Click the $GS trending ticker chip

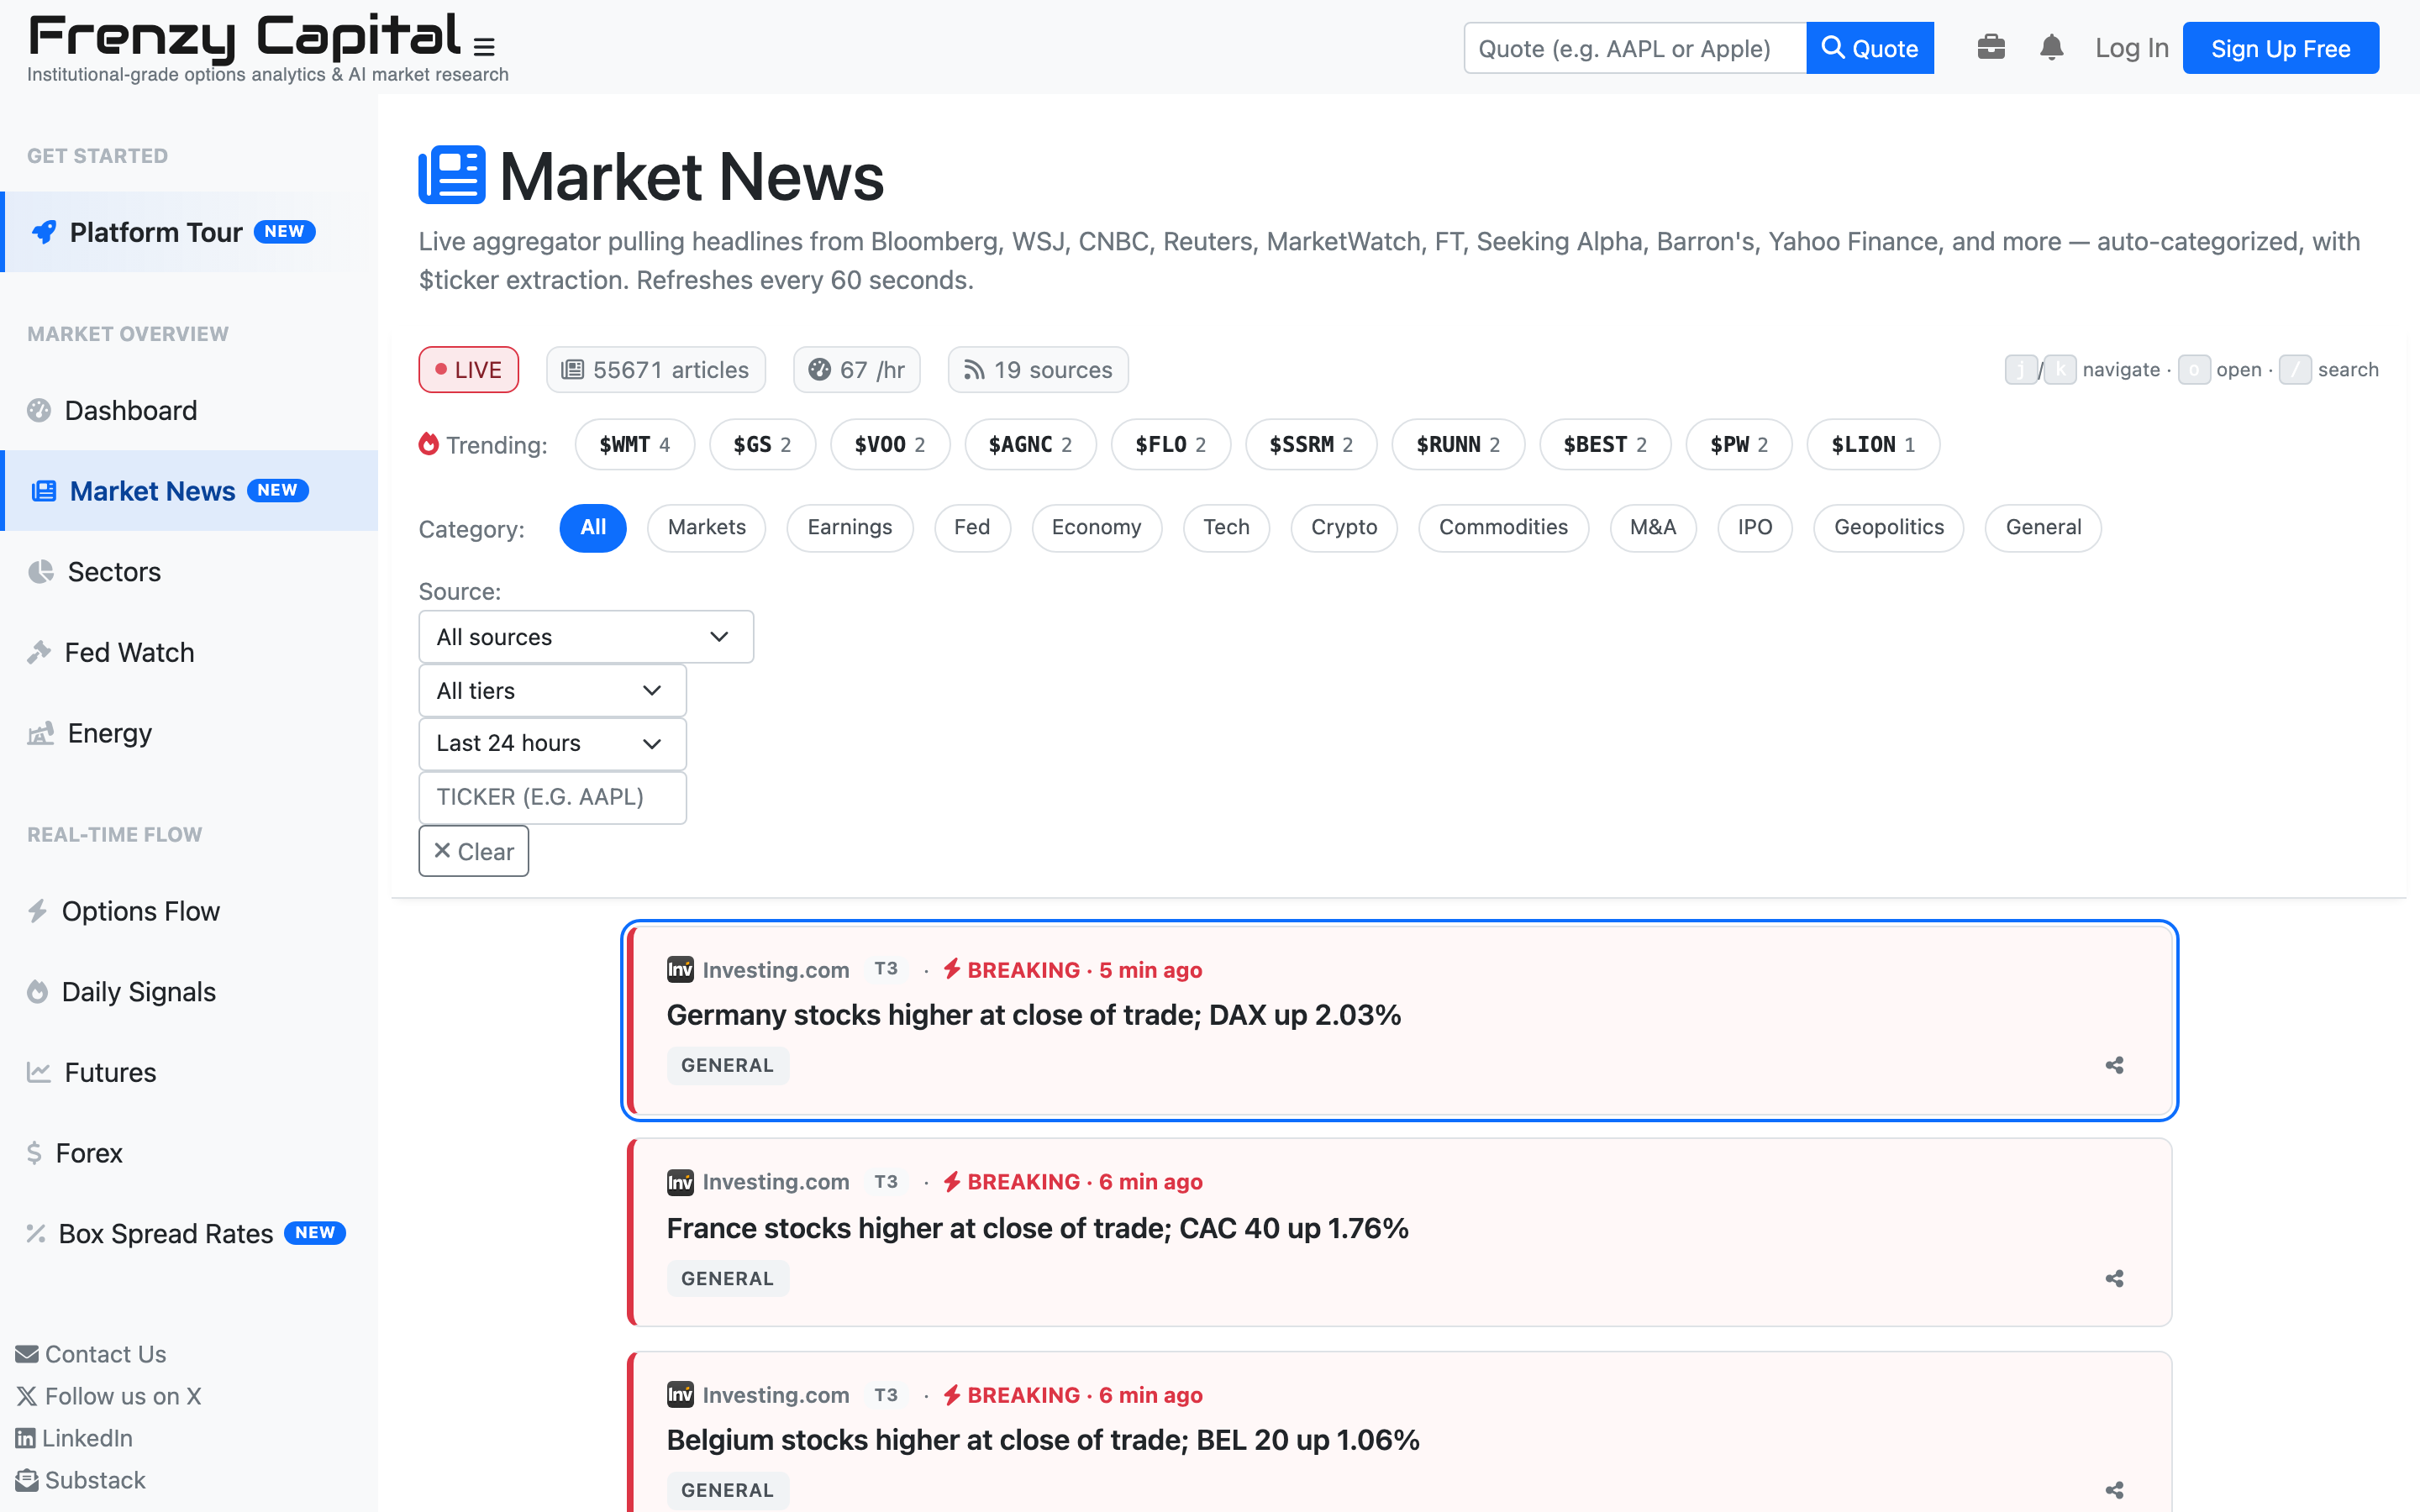coord(762,444)
